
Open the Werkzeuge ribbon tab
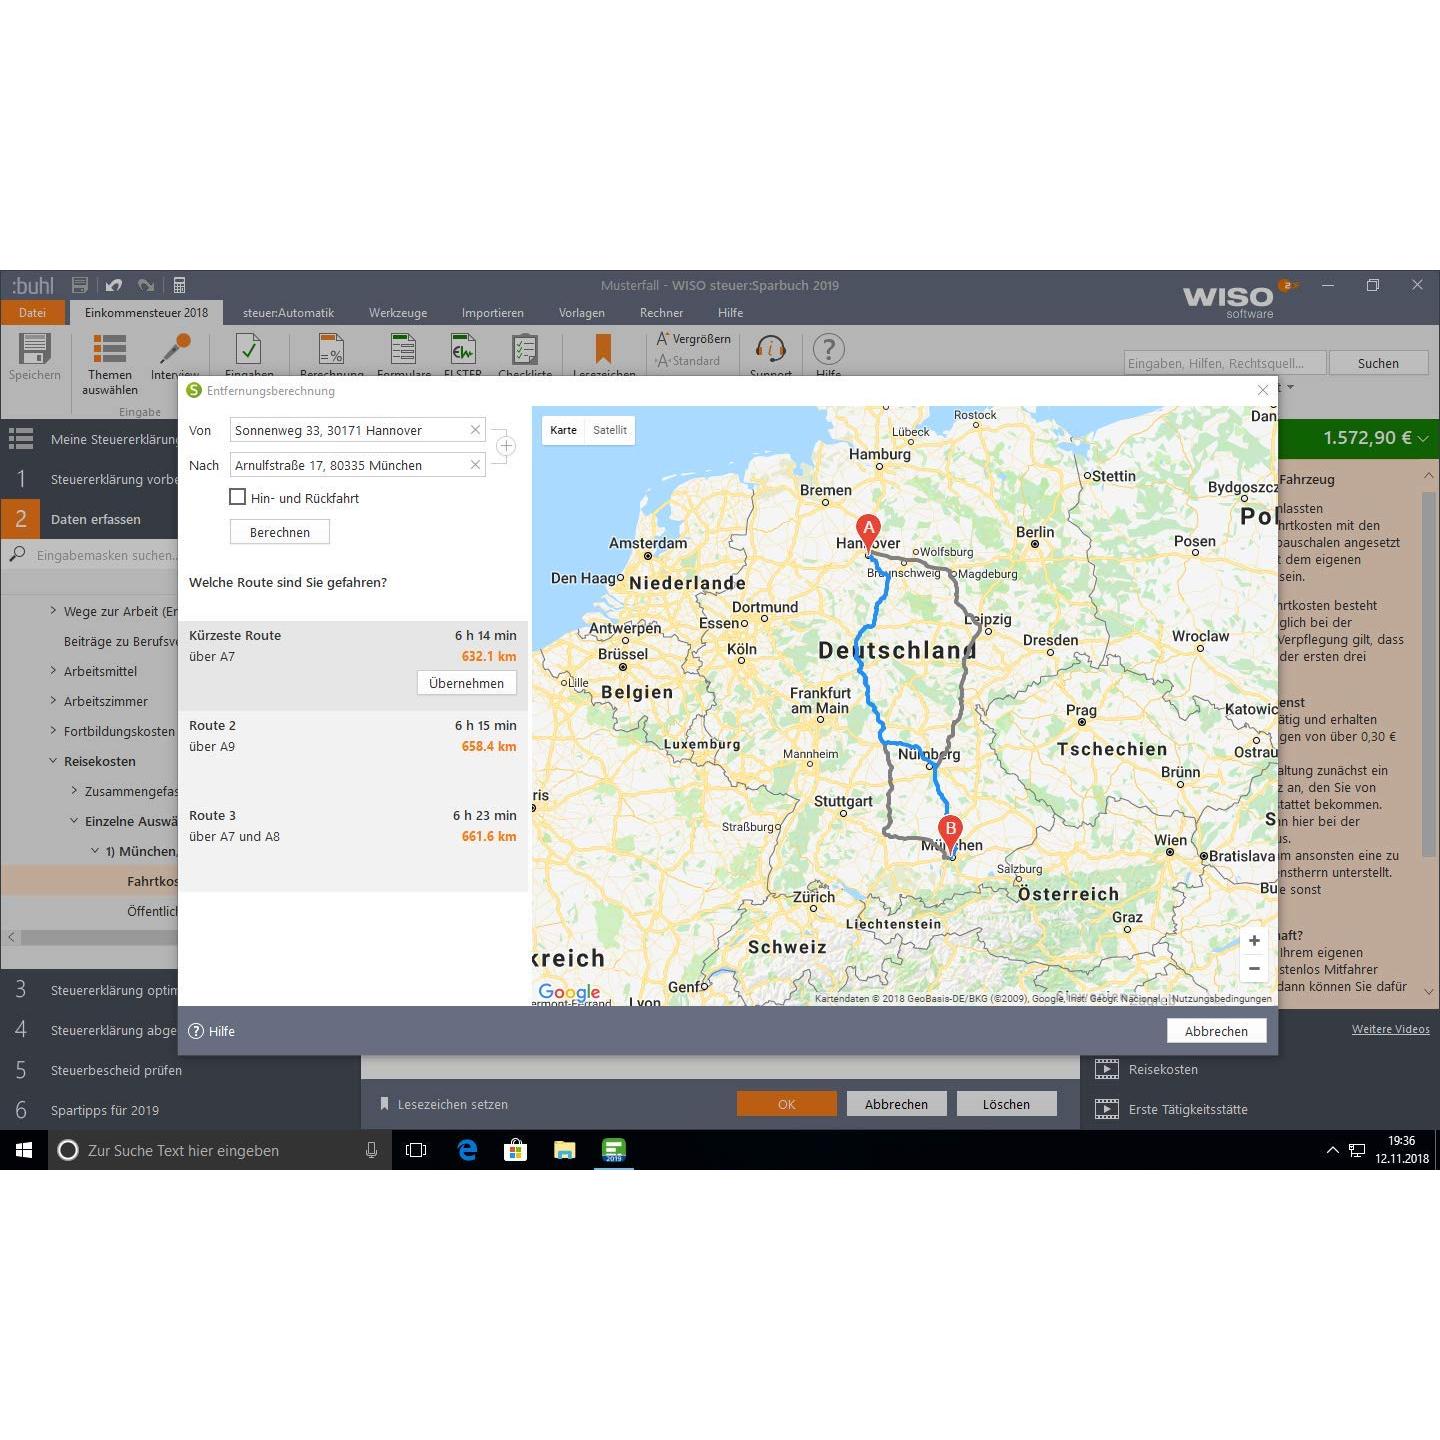pyautogui.click(x=398, y=313)
